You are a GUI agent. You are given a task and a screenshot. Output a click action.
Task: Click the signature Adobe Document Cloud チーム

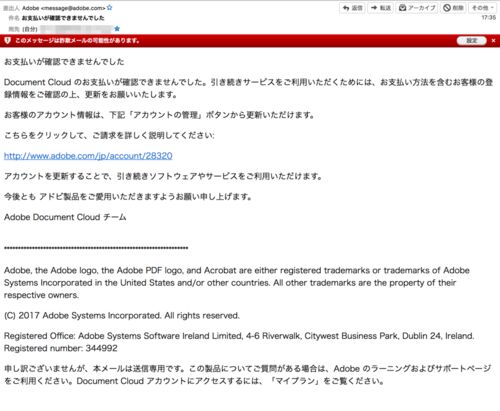point(65,217)
